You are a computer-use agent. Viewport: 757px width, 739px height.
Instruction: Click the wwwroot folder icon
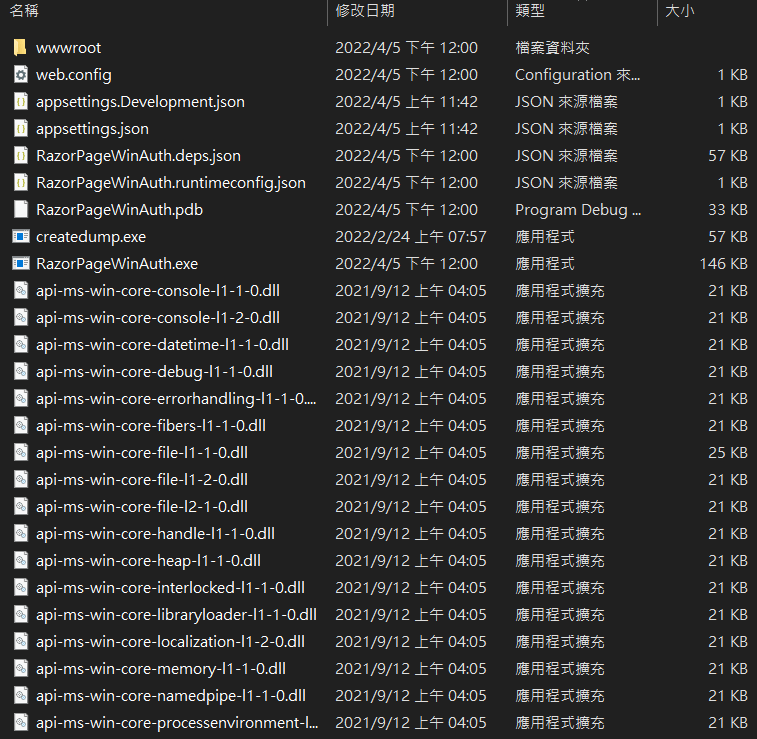(21, 48)
